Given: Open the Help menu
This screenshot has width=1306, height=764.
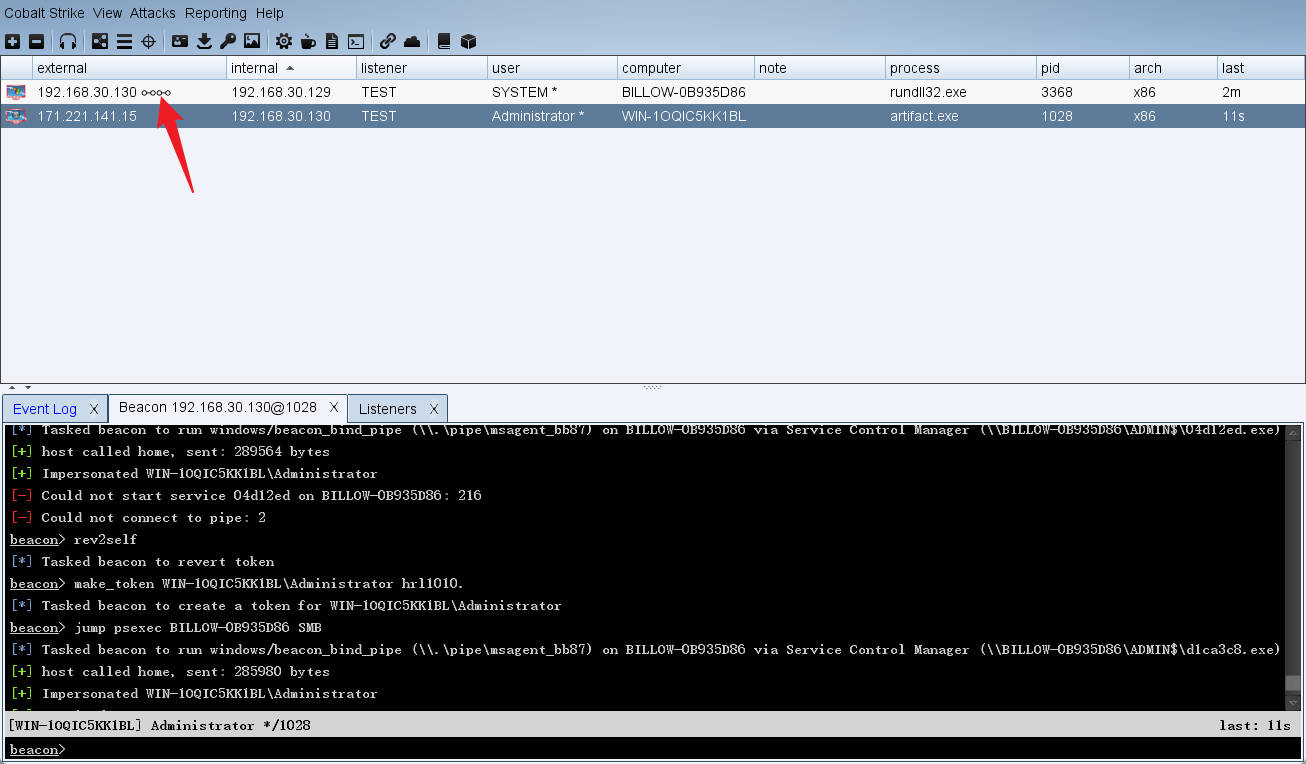Looking at the screenshot, I should 269,13.
